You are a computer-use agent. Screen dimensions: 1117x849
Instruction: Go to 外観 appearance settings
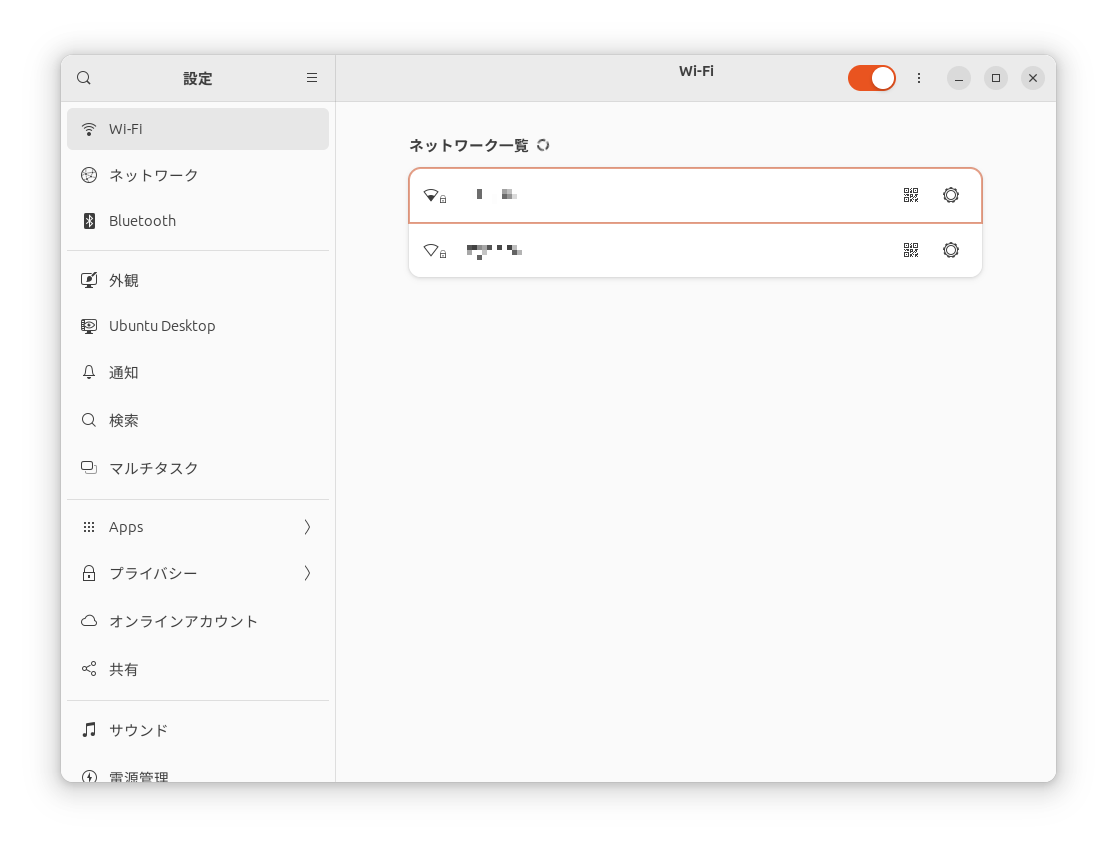pos(198,281)
